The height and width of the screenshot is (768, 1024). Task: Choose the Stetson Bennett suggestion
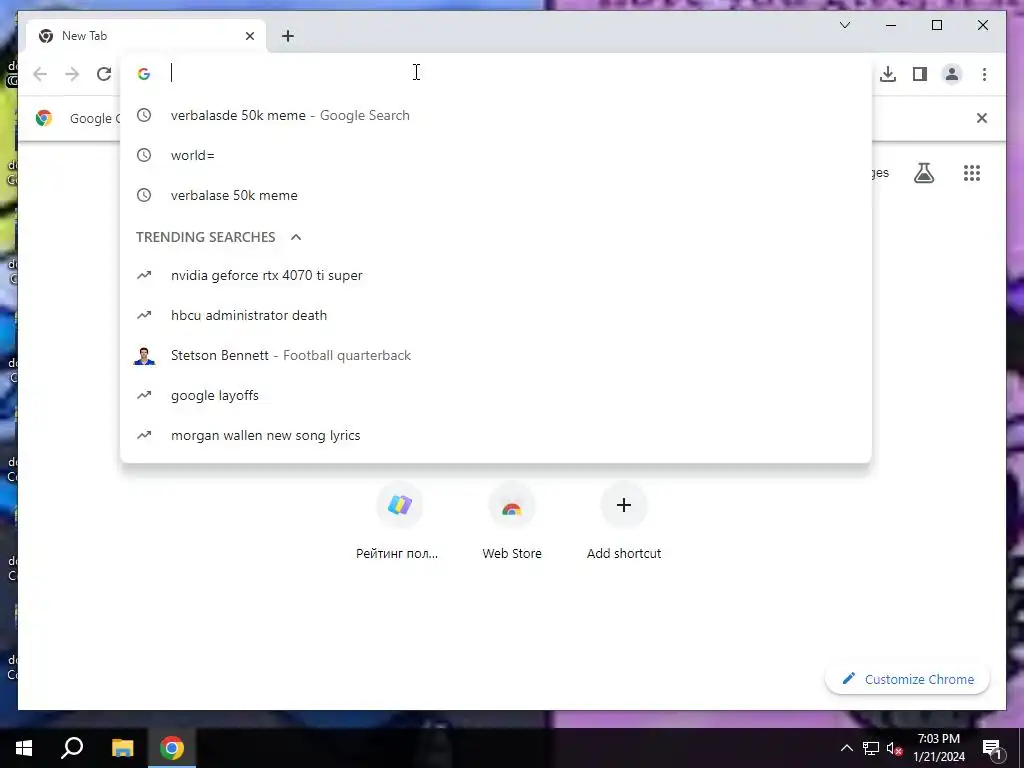[x=496, y=355]
